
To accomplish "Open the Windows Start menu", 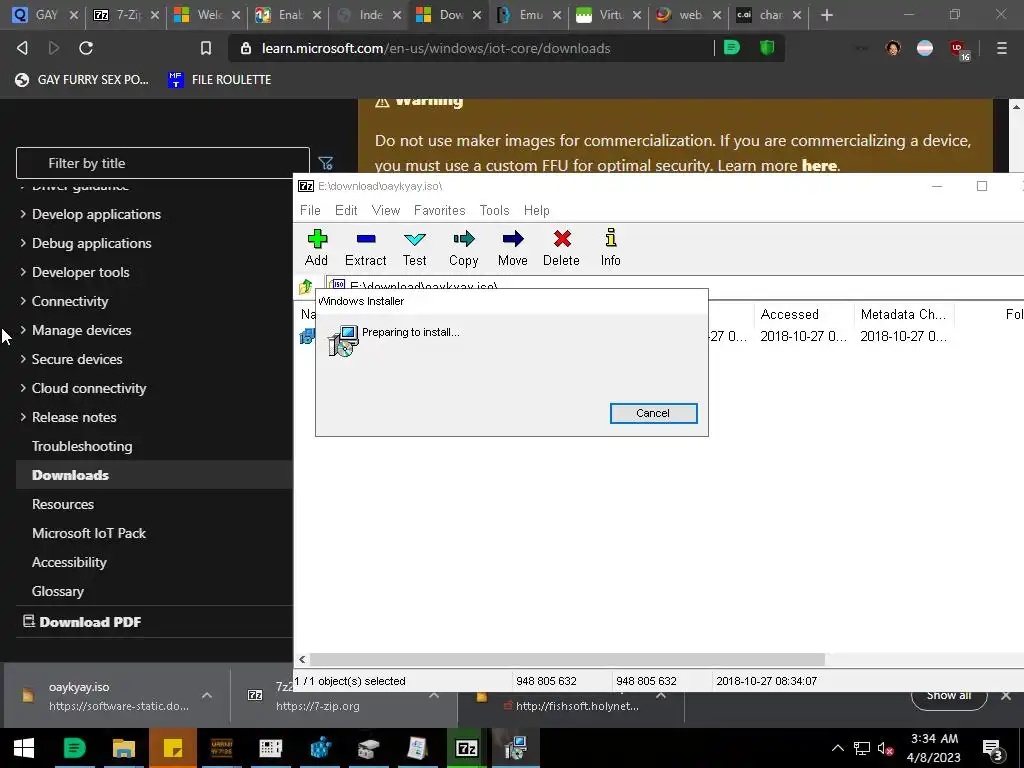I will pos(24,748).
